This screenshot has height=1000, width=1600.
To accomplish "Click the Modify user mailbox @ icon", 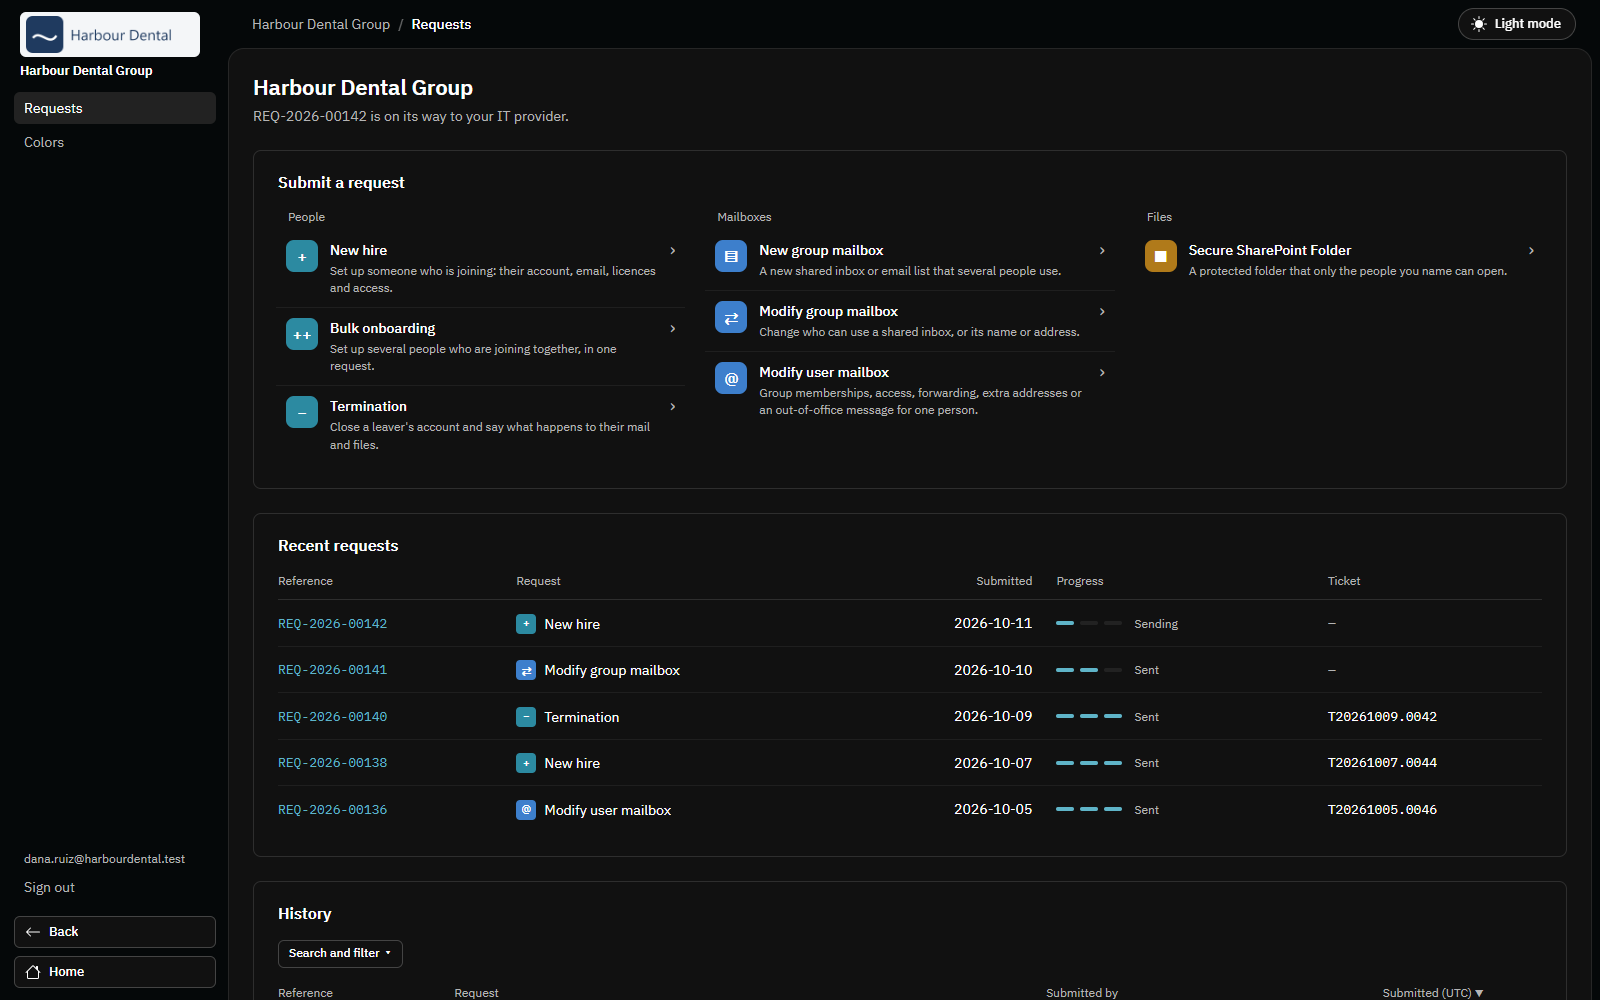I will click(x=731, y=378).
